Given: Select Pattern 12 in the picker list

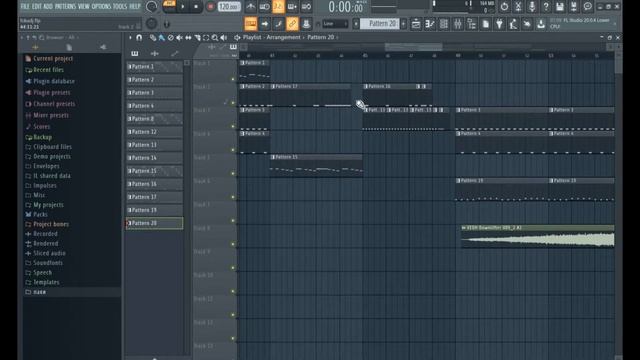Looking at the screenshot, I should (x=155, y=132).
